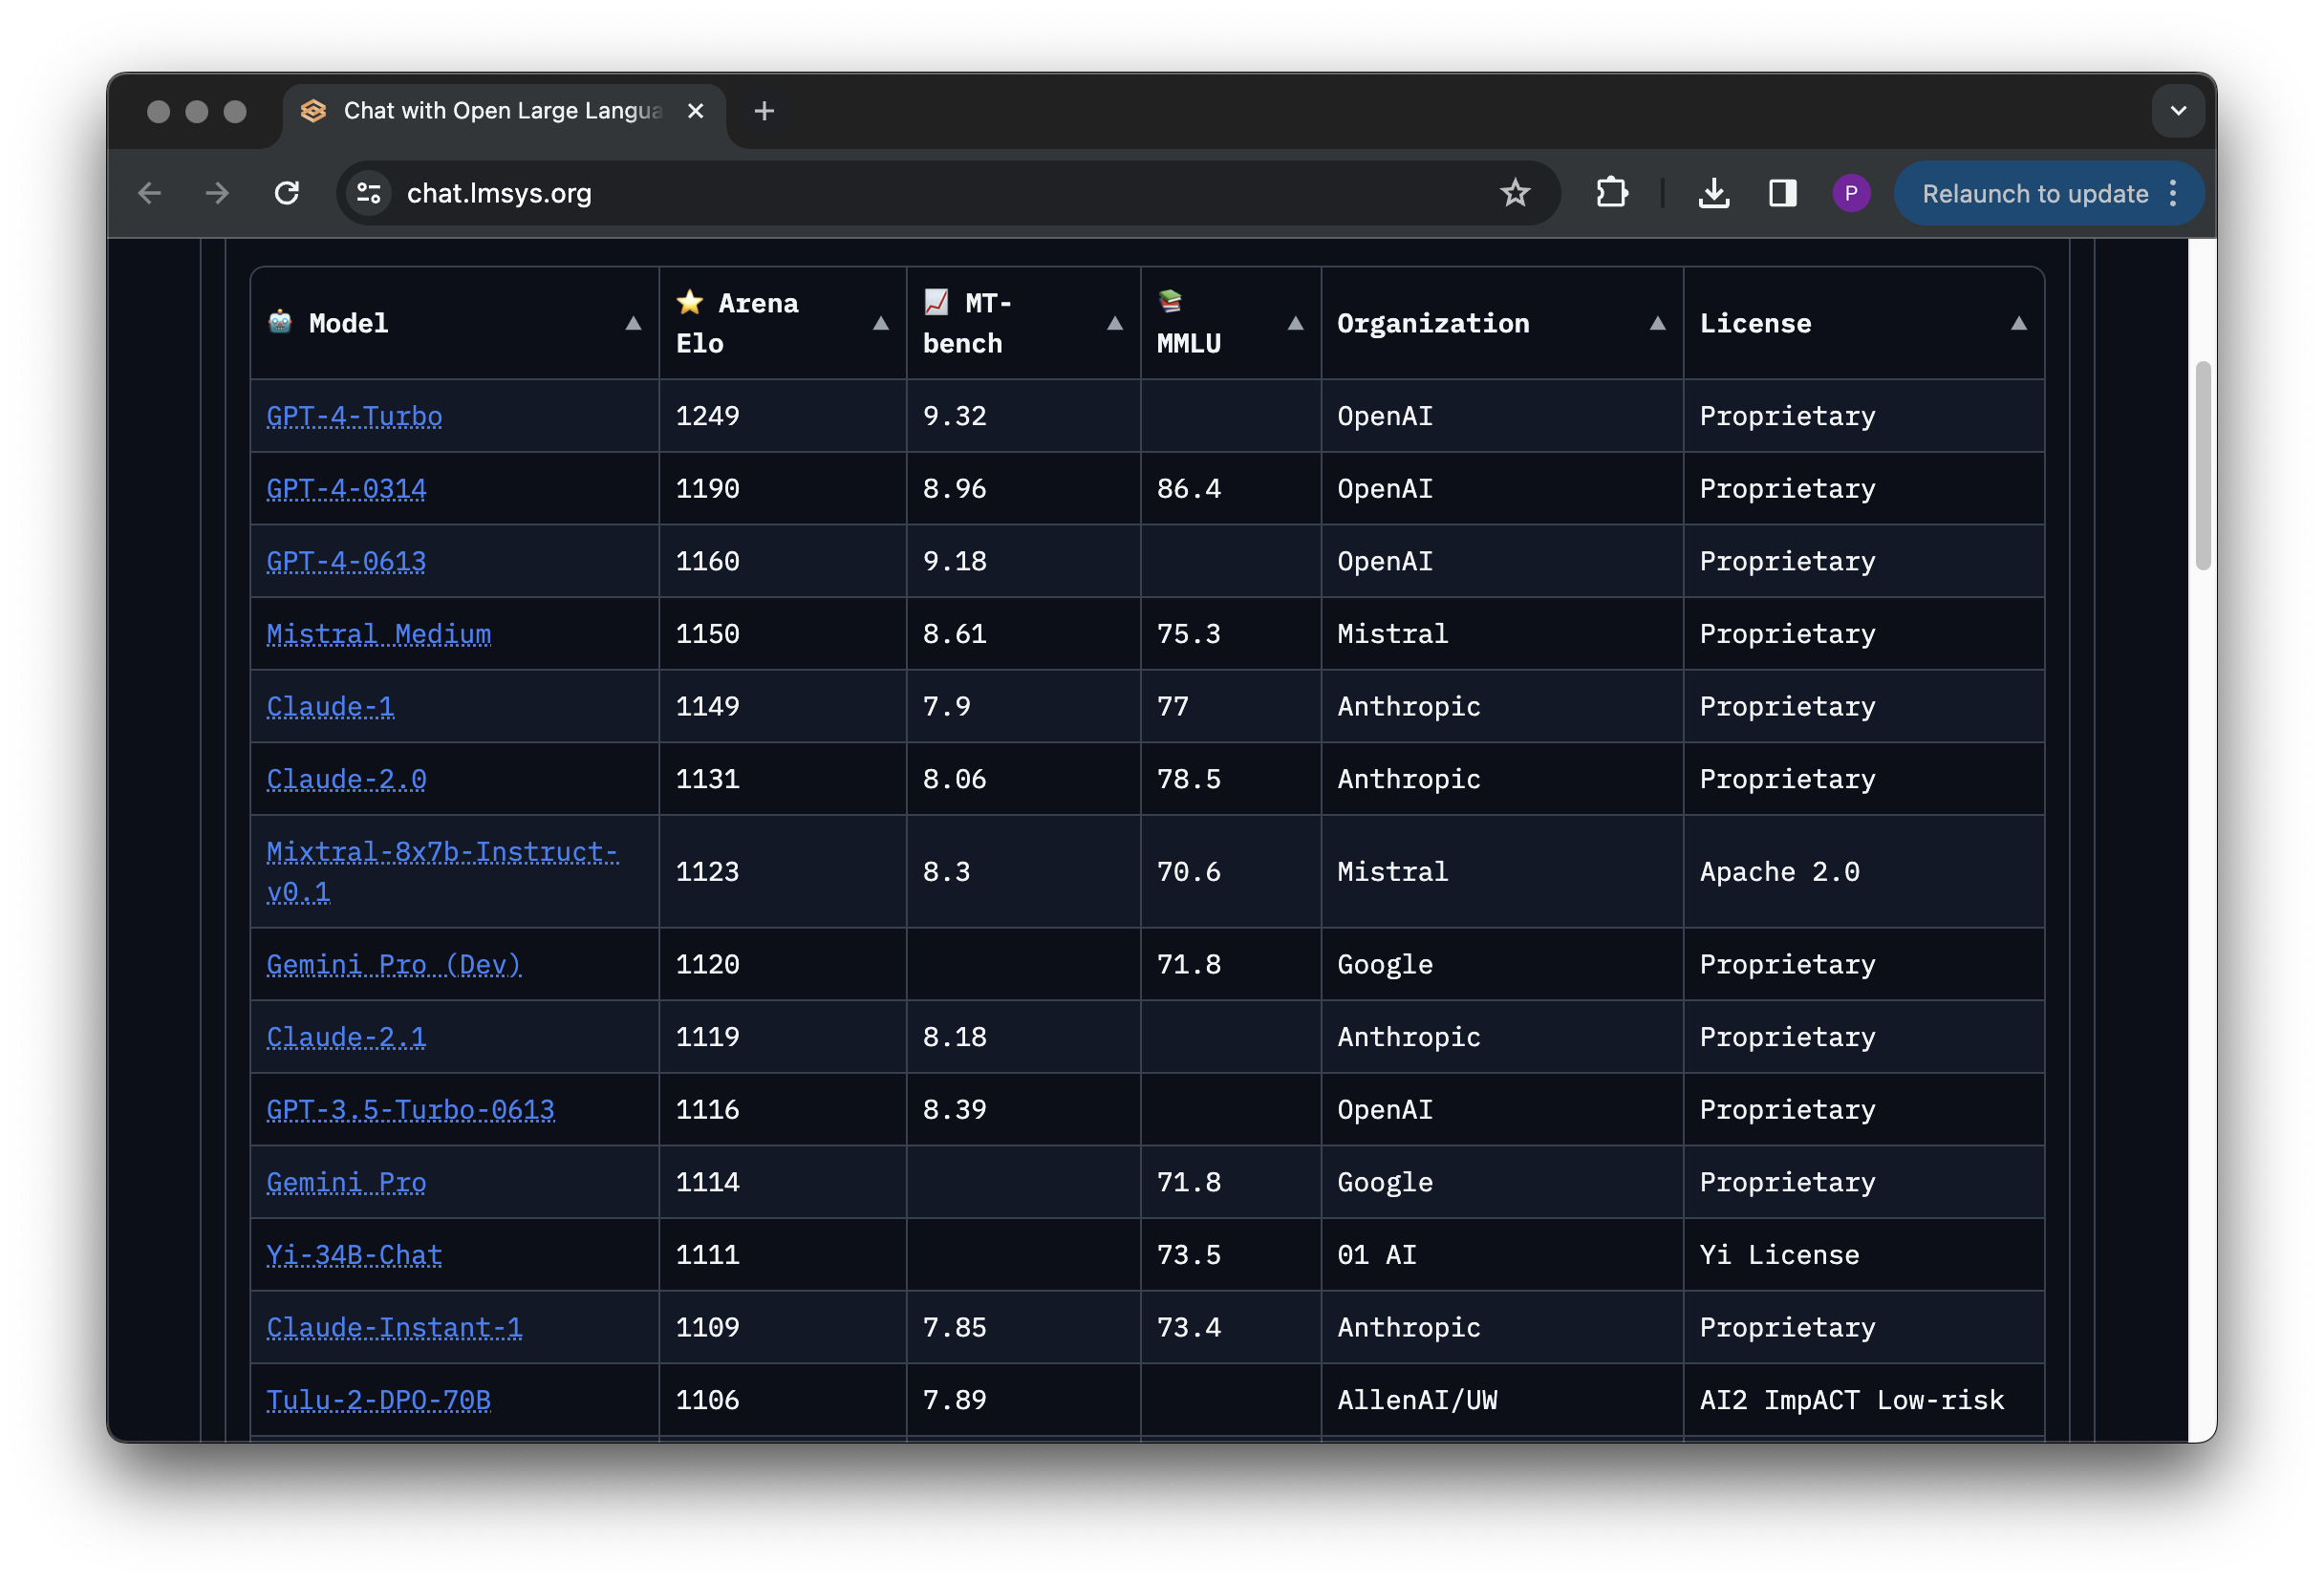Screen dimensions: 2324x1584
Task: Open the downloads panel icon
Action: pos(1714,193)
